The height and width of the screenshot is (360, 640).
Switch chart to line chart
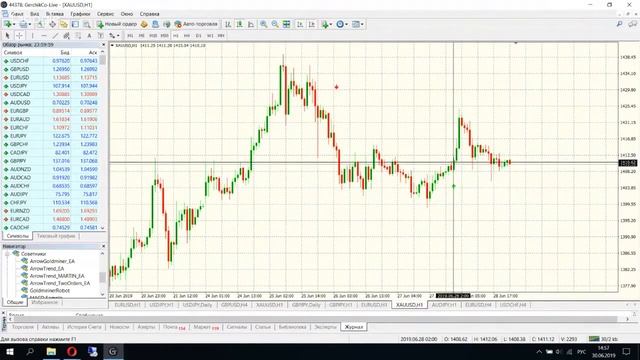pos(251,24)
